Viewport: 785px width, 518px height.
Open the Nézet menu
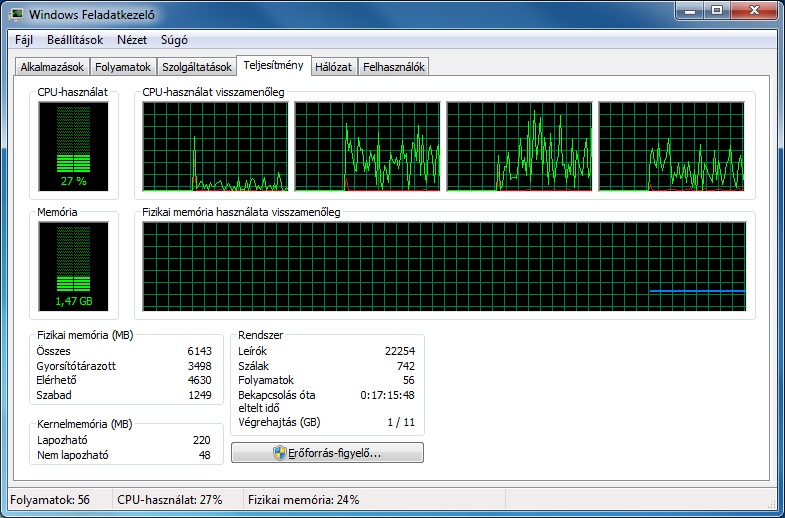click(x=132, y=40)
